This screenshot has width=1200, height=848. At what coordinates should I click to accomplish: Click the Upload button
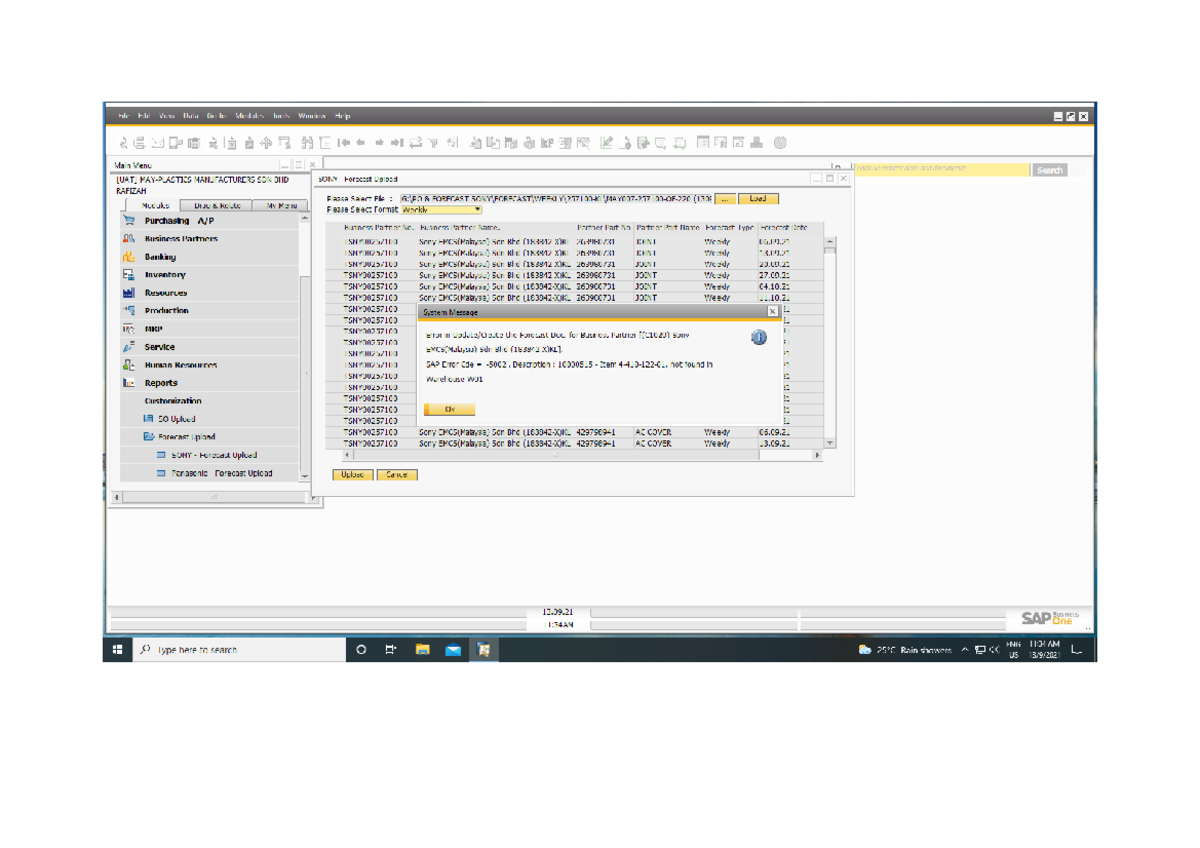tap(351, 474)
